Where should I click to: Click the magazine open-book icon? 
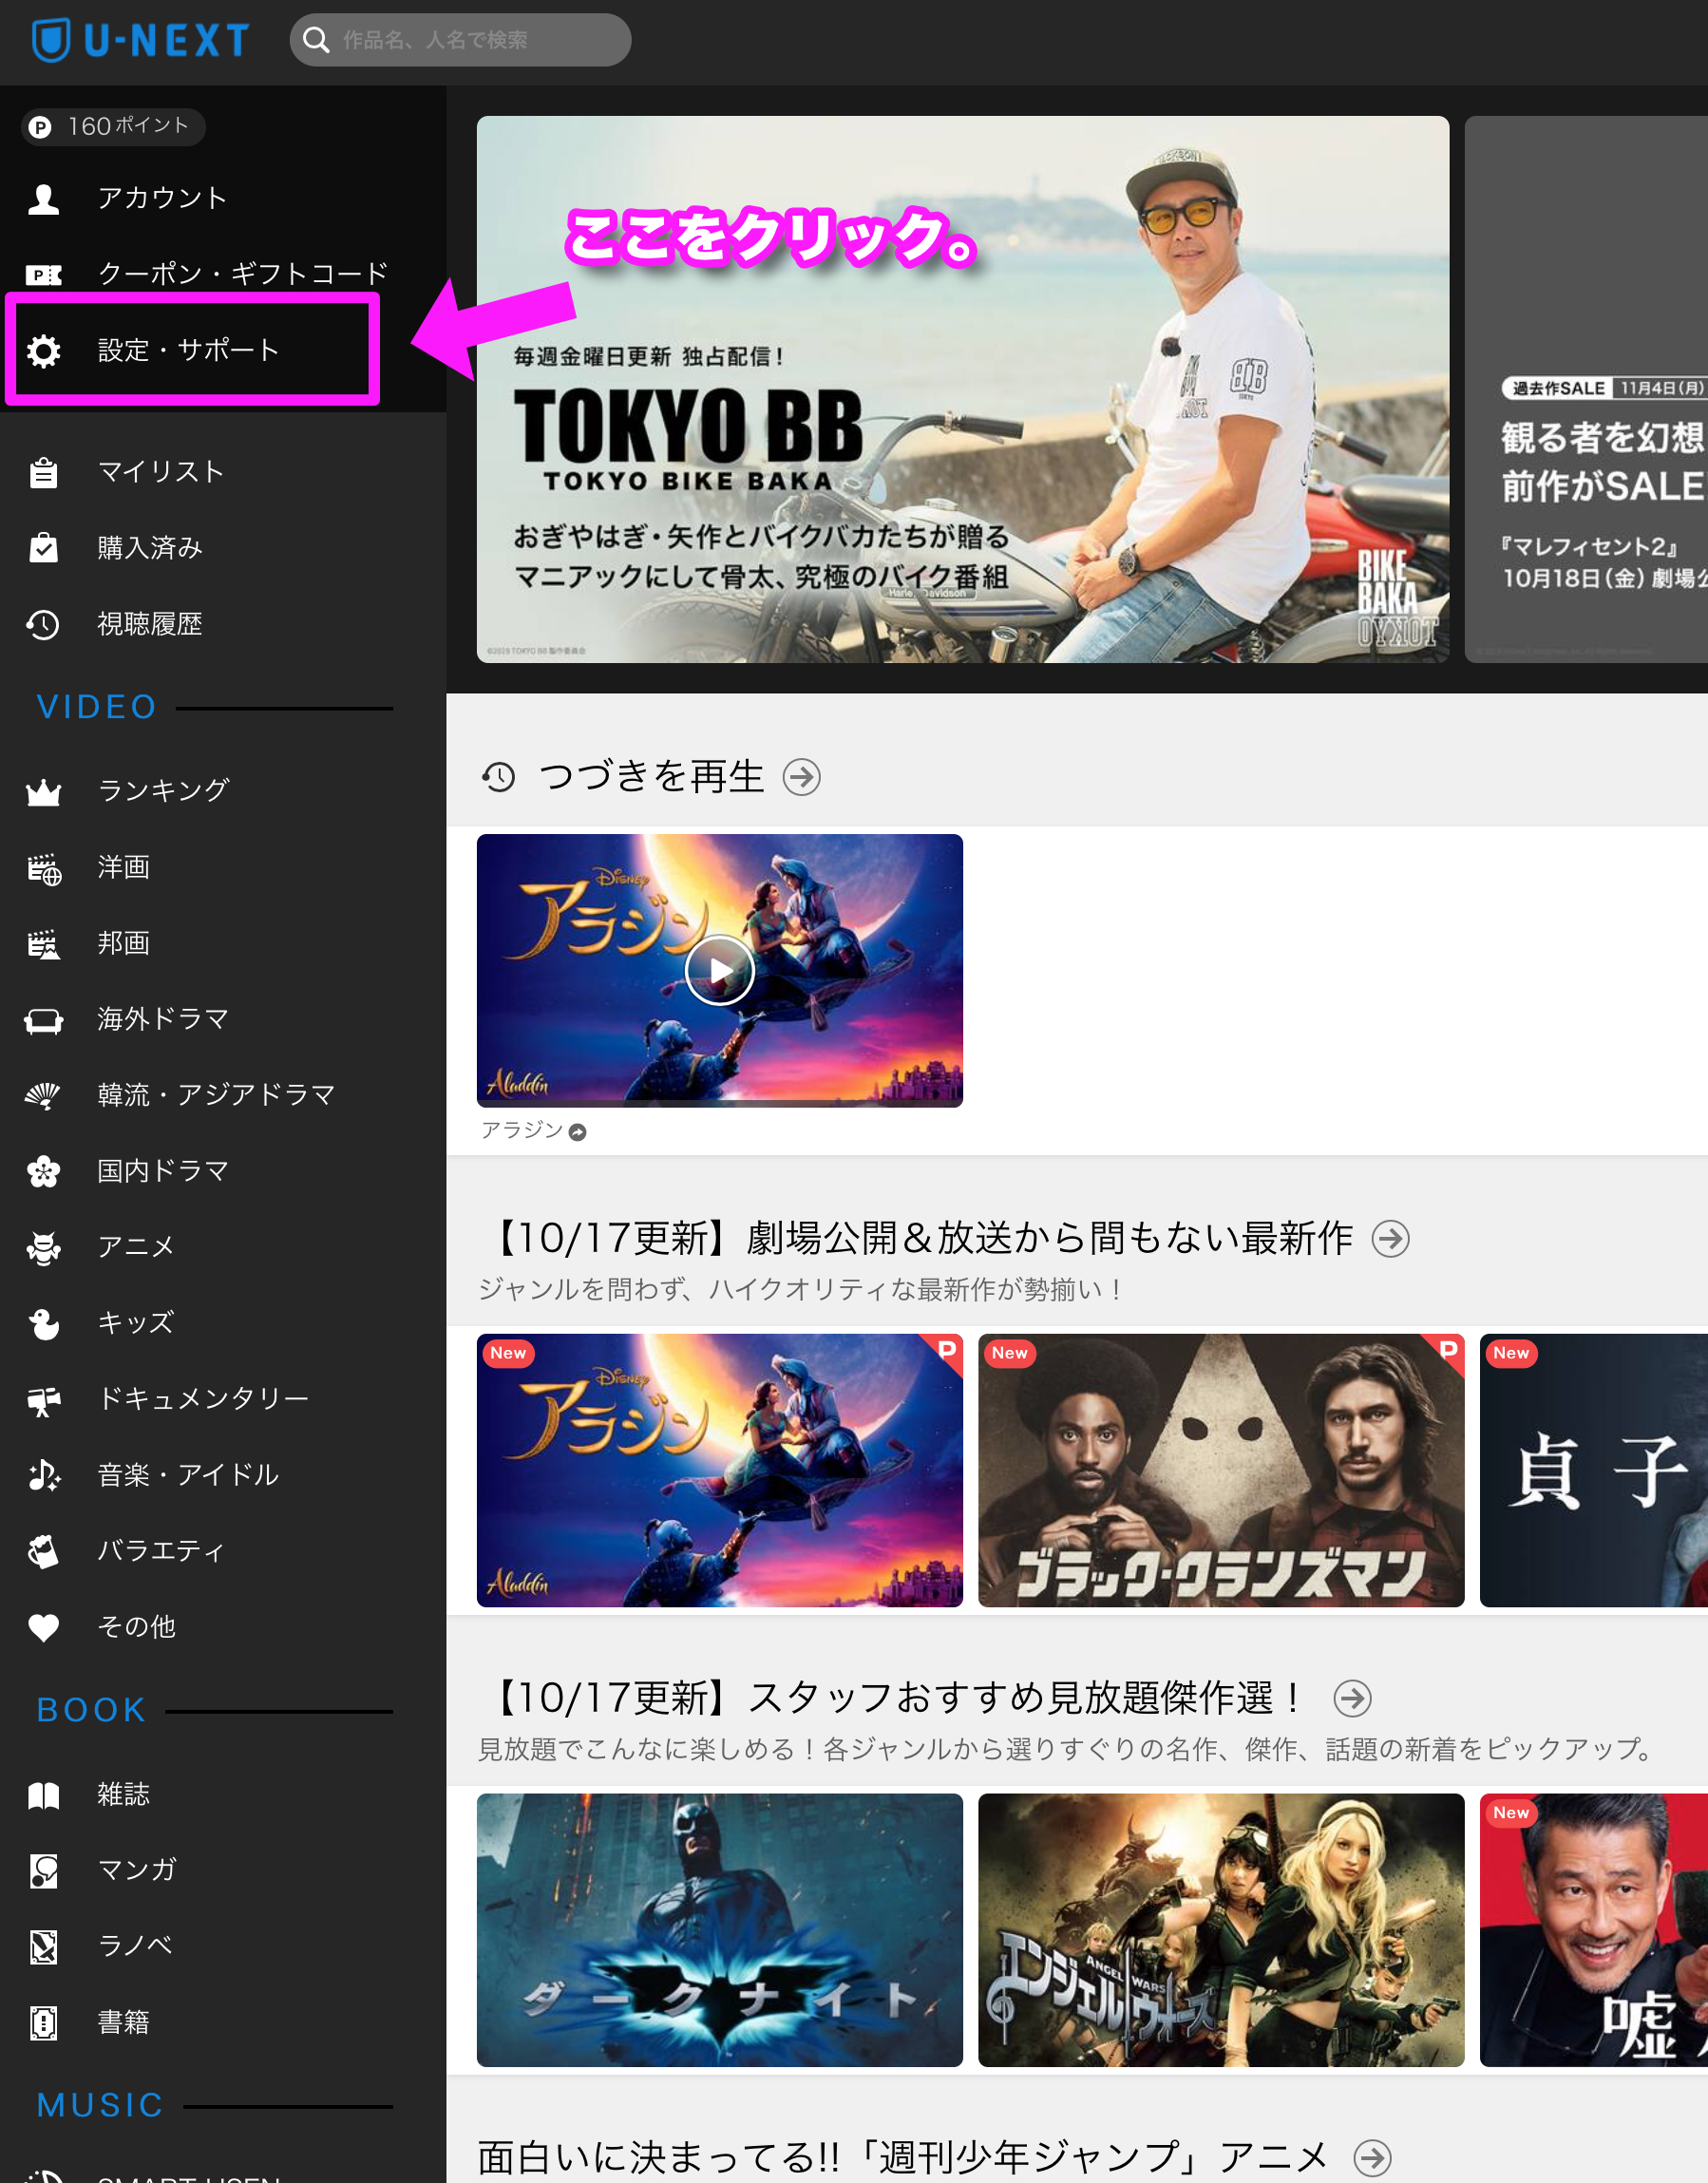[x=43, y=1795]
